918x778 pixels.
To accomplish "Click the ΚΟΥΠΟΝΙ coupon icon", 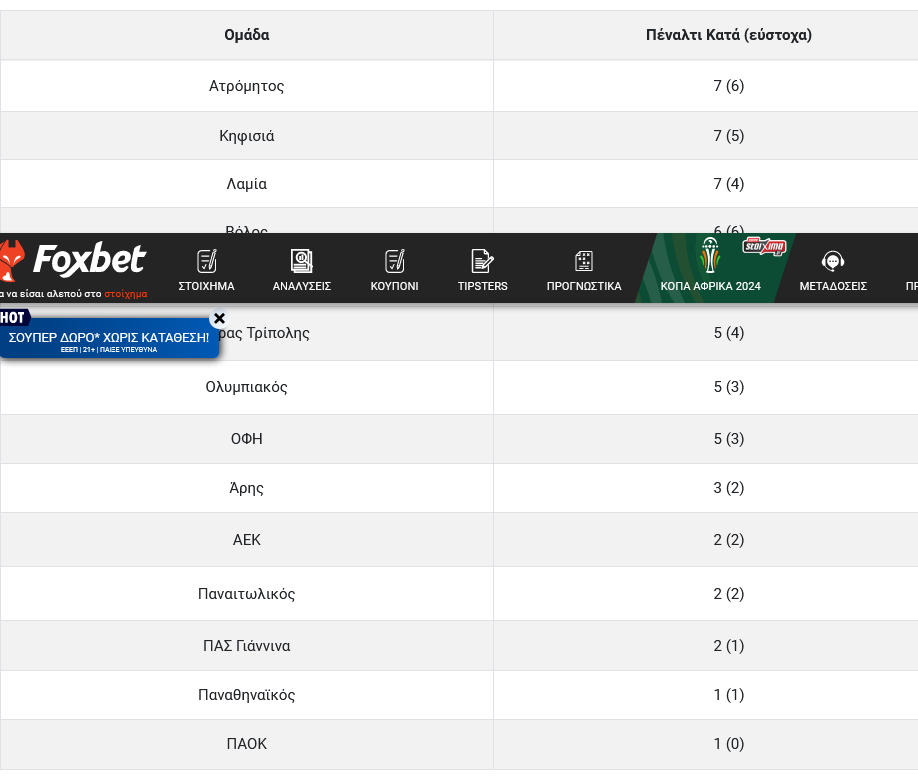I will click(x=395, y=261).
